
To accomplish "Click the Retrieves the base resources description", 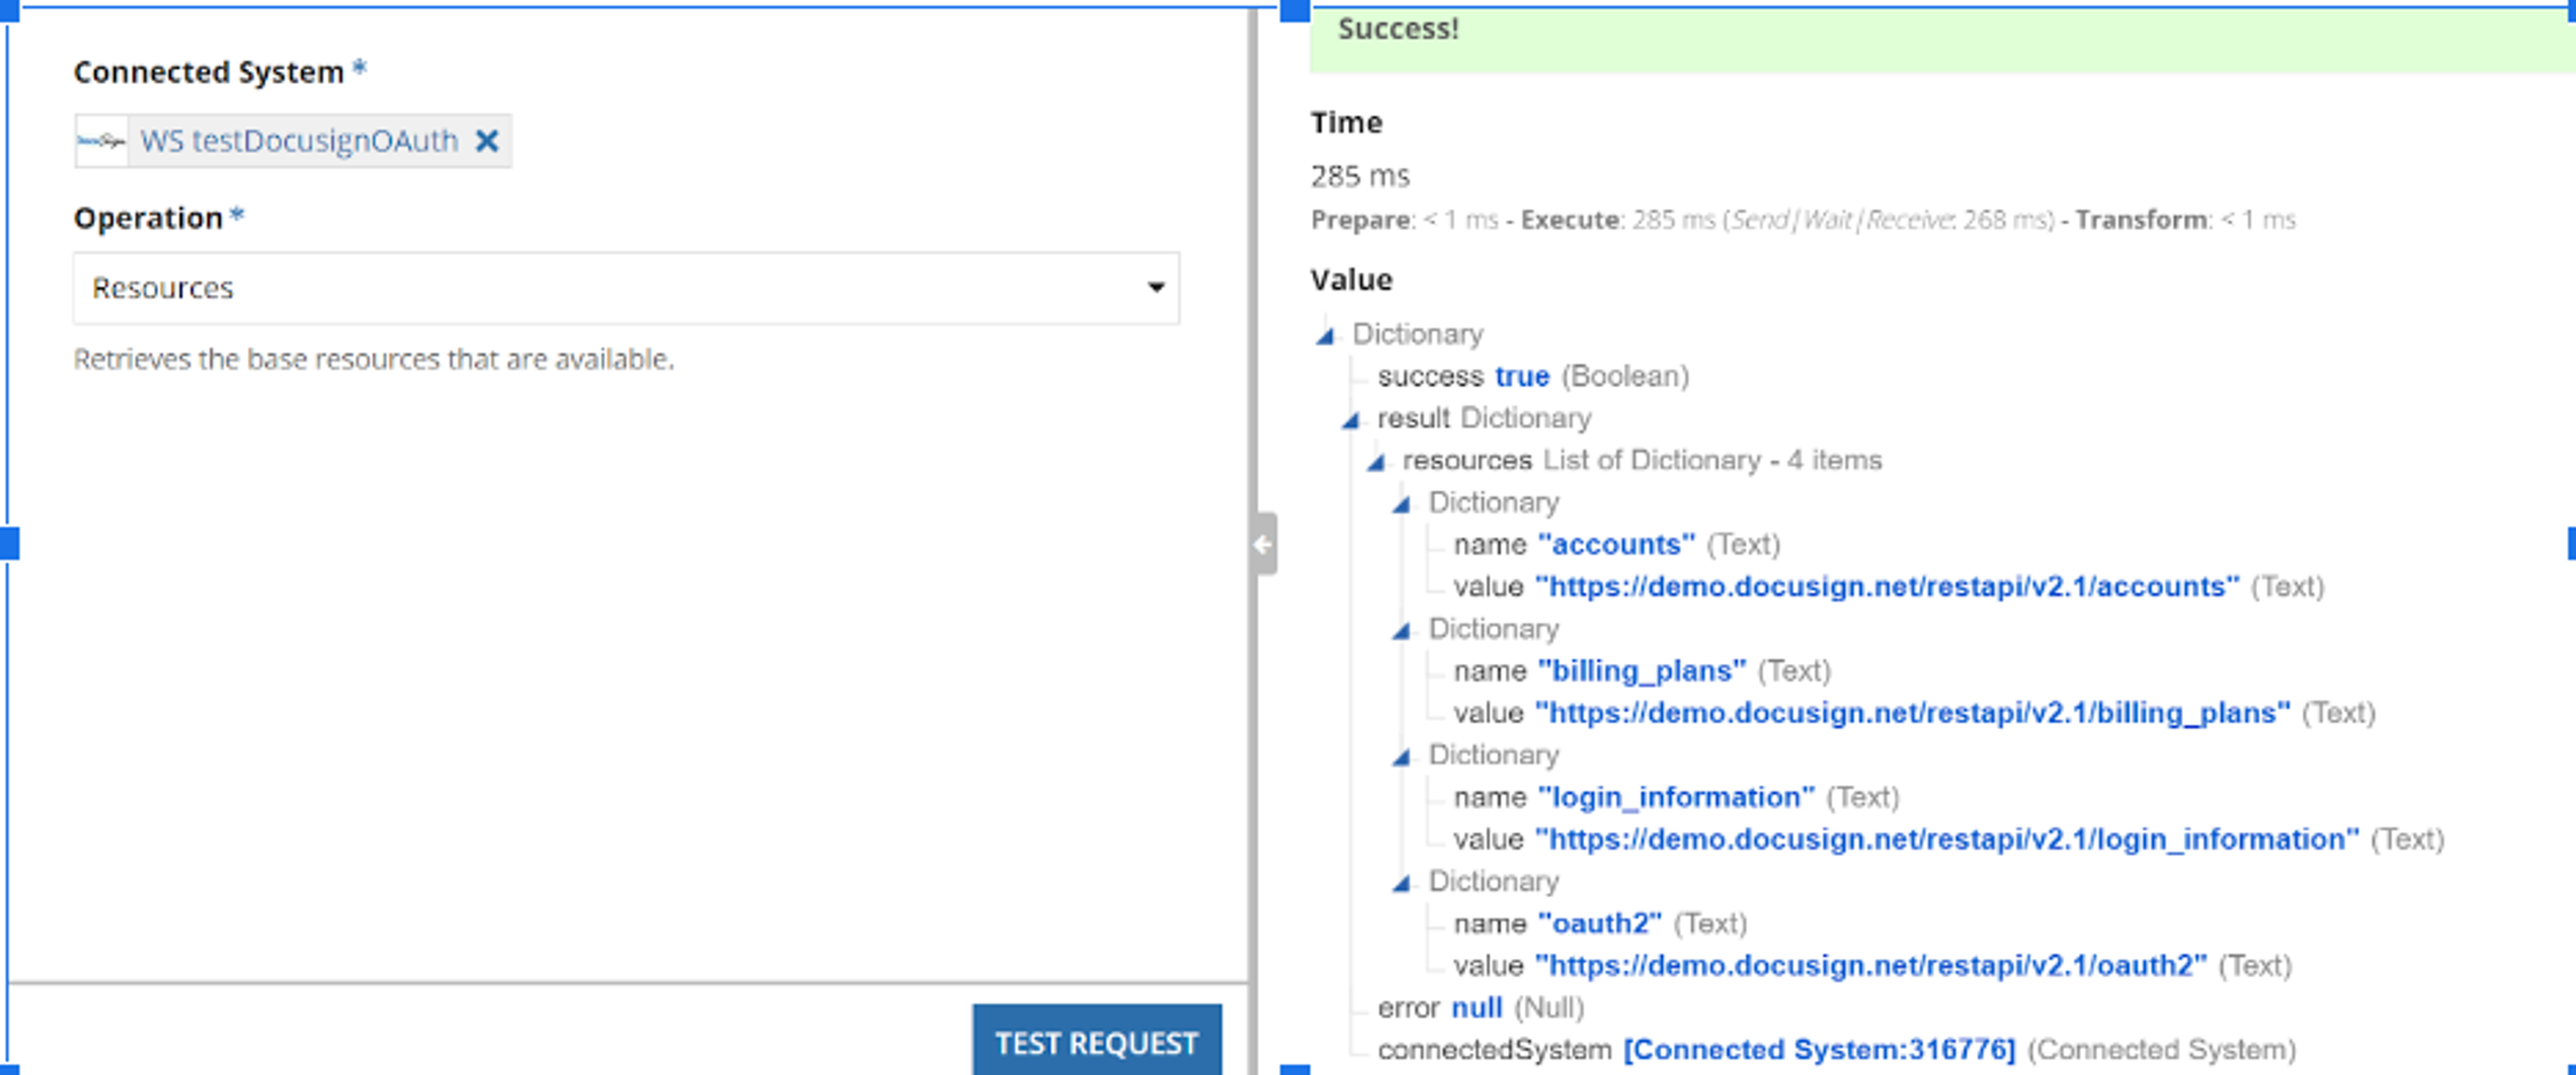I will pos(374,359).
